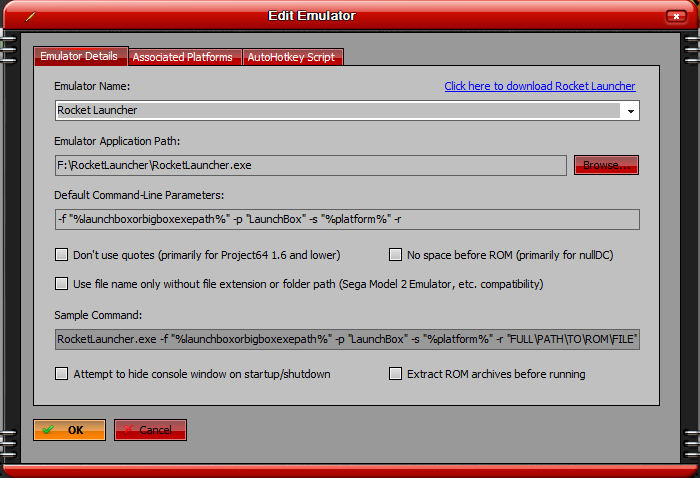Check Use file name only option
Image resolution: width=700 pixels, height=478 pixels.
(x=62, y=284)
